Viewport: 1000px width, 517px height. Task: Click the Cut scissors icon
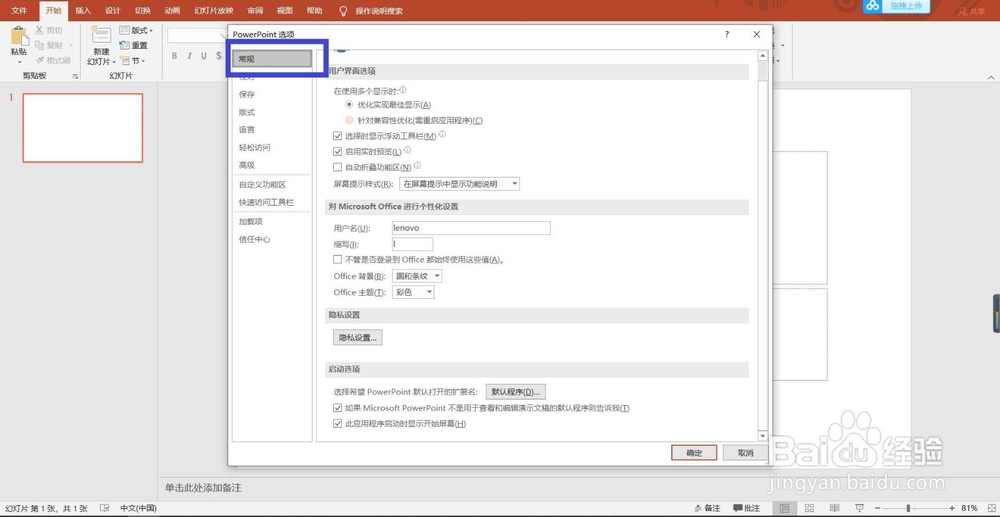(x=40, y=30)
